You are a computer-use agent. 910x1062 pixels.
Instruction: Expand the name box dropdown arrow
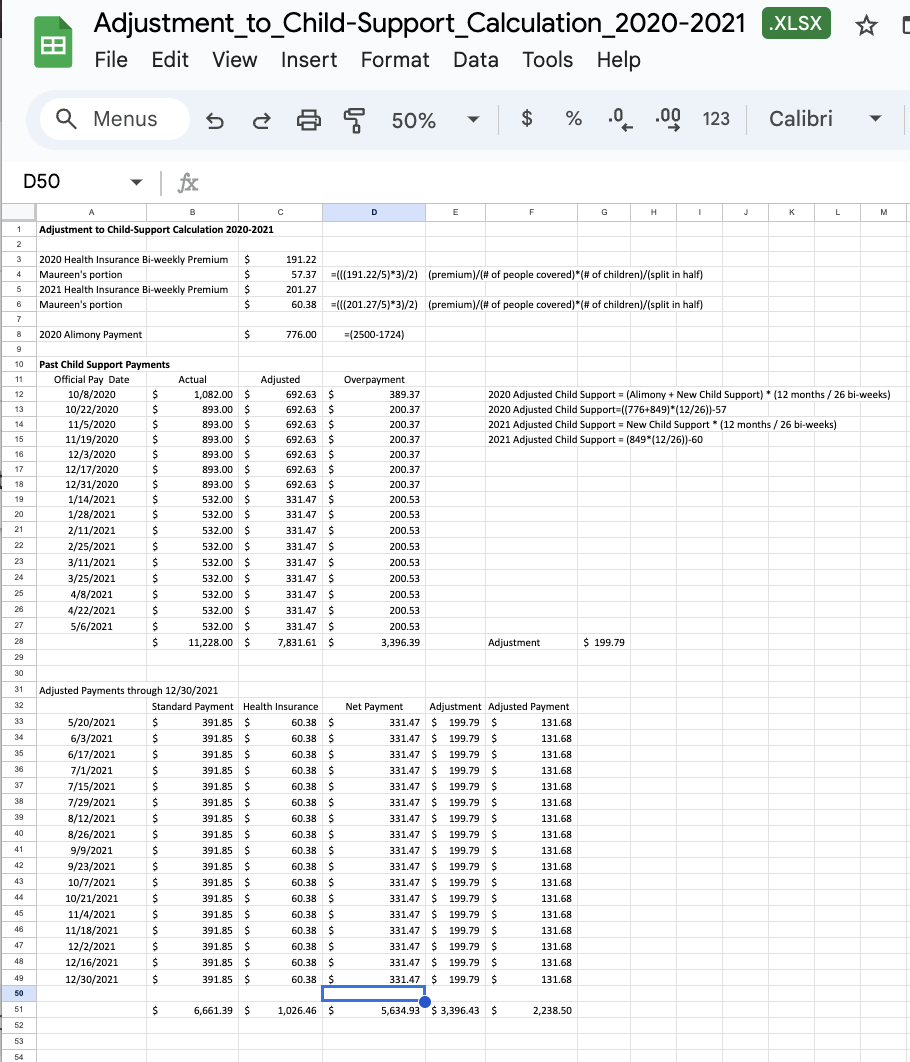coord(137,182)
